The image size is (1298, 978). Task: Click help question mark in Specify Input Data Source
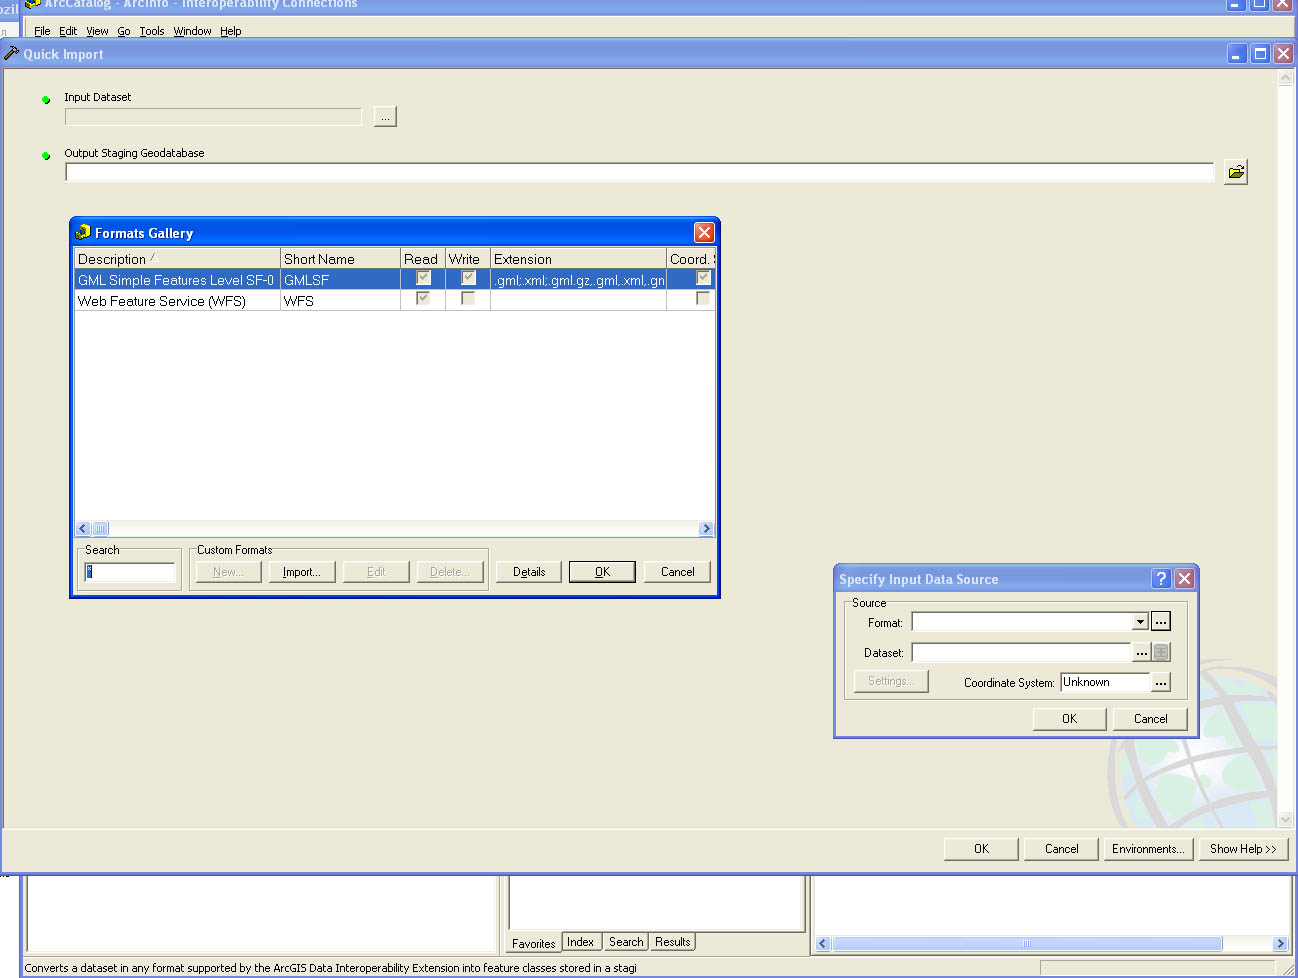[x=1161, y=579]
